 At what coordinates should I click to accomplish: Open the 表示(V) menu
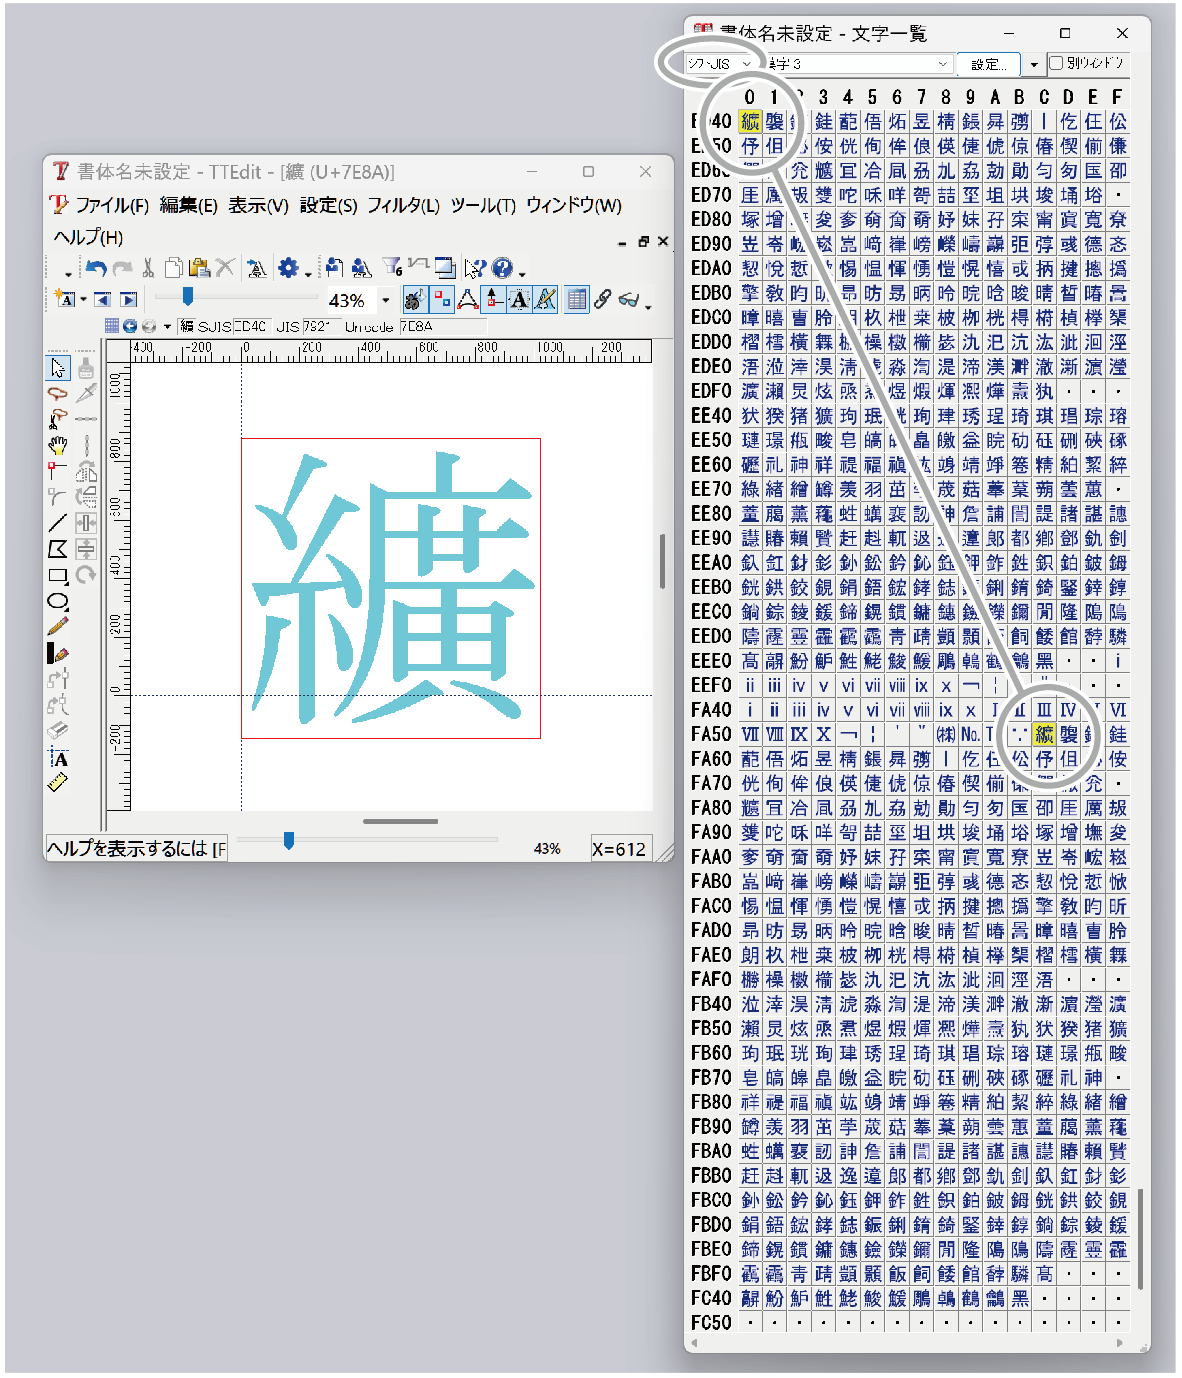click(258, 205)
